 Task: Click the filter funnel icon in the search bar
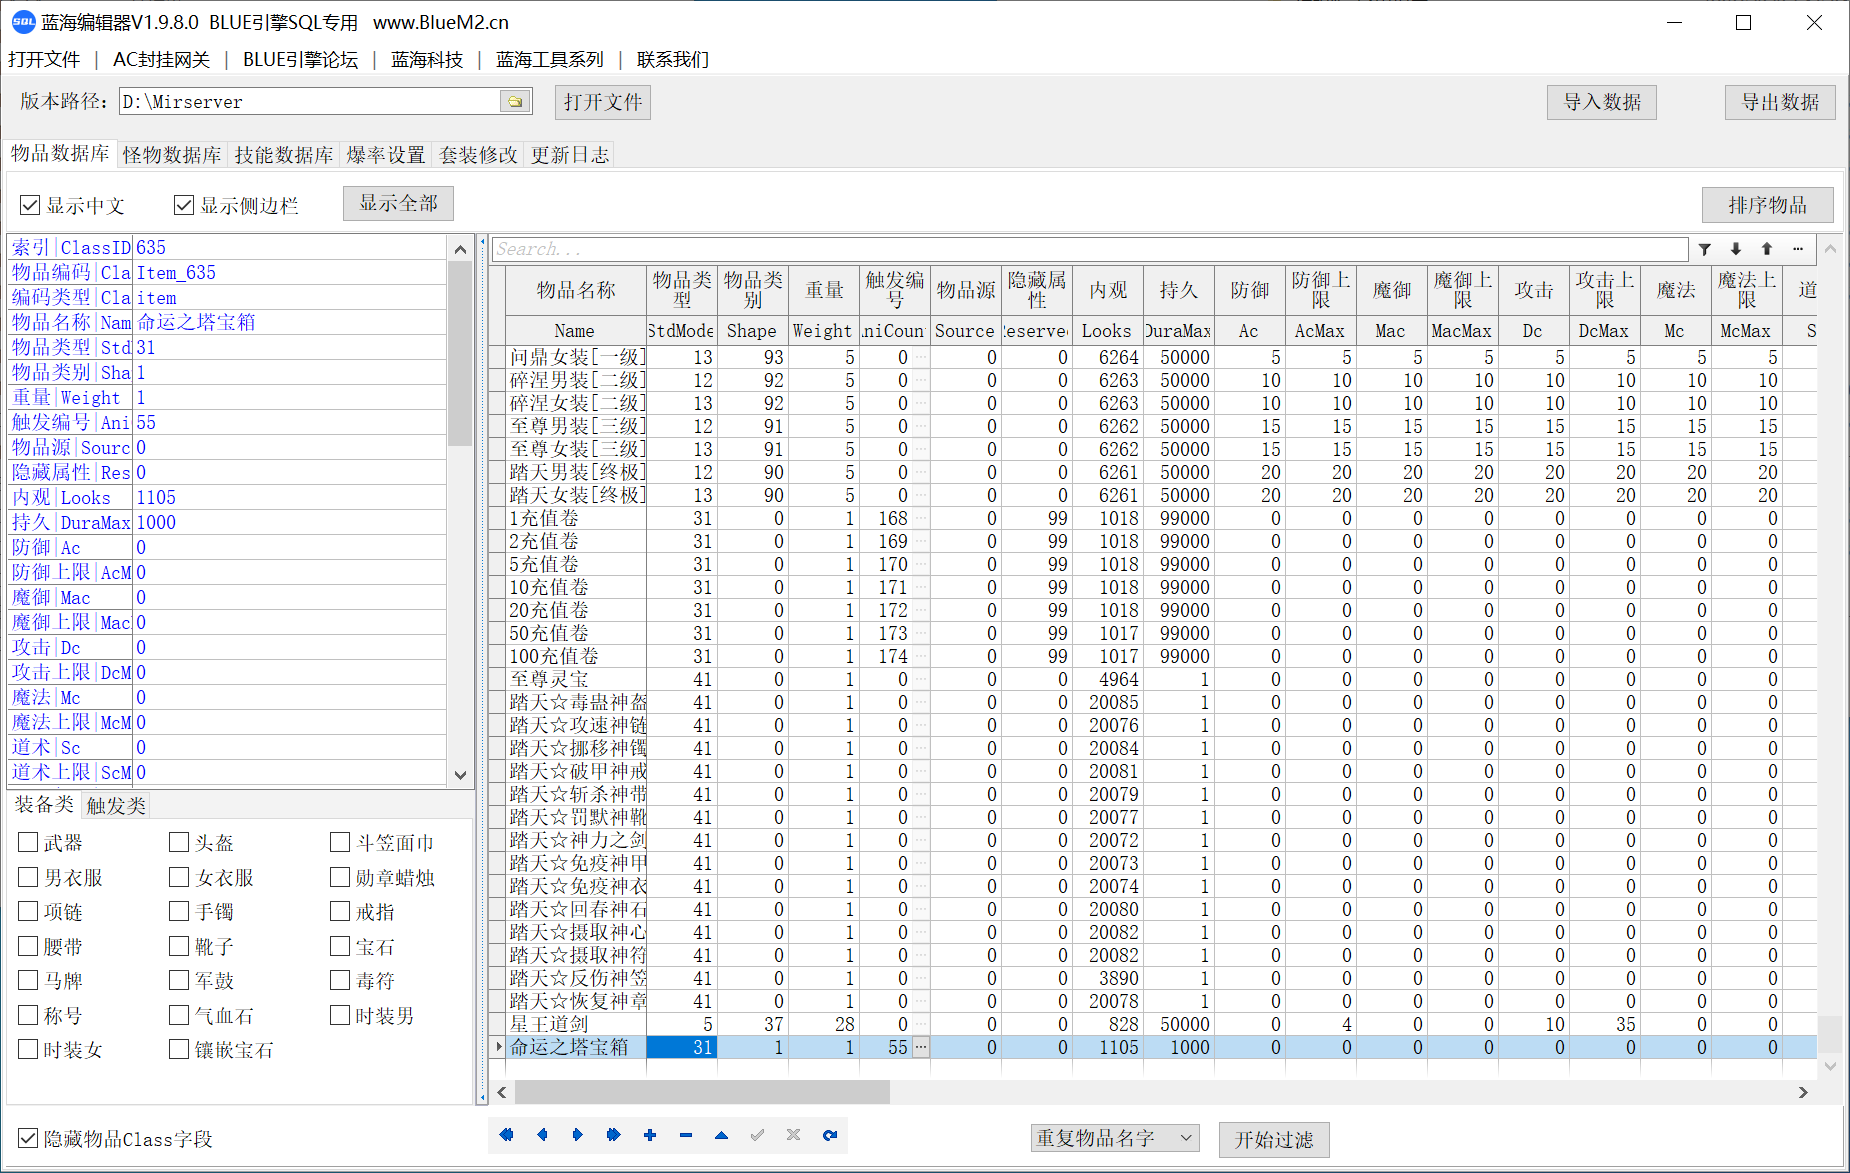coord(1705,249)
